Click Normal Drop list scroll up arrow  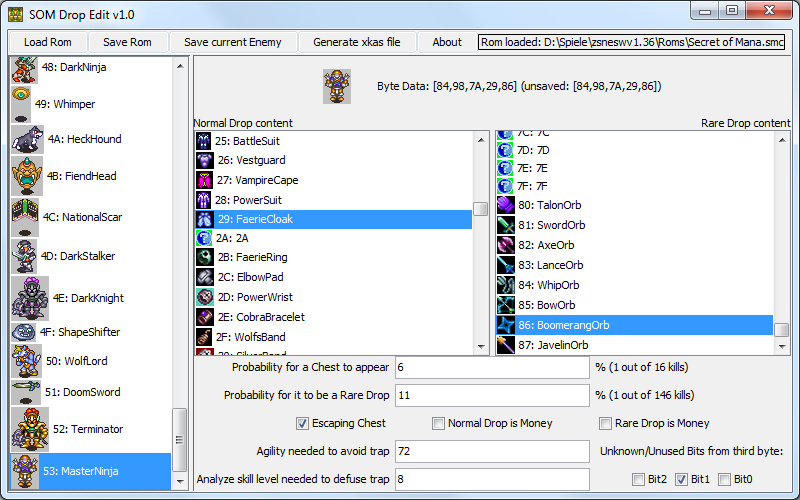(x=480, y=140)
